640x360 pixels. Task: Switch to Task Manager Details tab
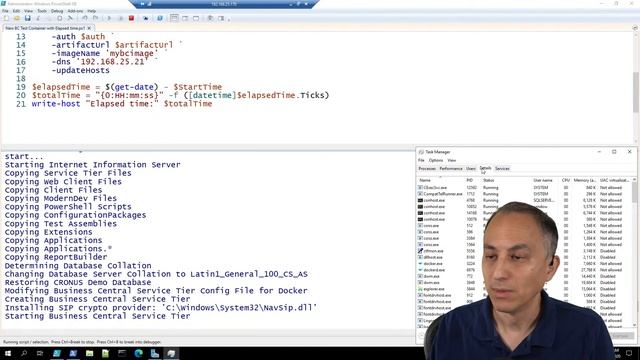point(485,168)
